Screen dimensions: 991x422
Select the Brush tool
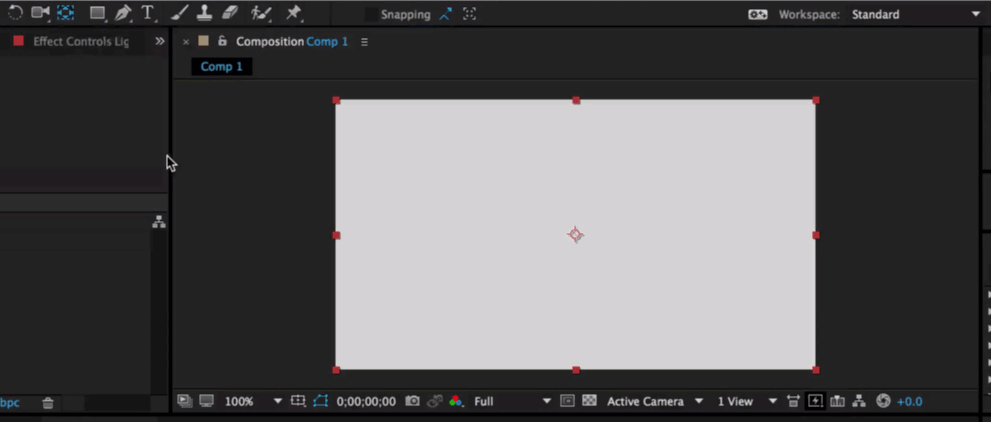coord(180,13)
